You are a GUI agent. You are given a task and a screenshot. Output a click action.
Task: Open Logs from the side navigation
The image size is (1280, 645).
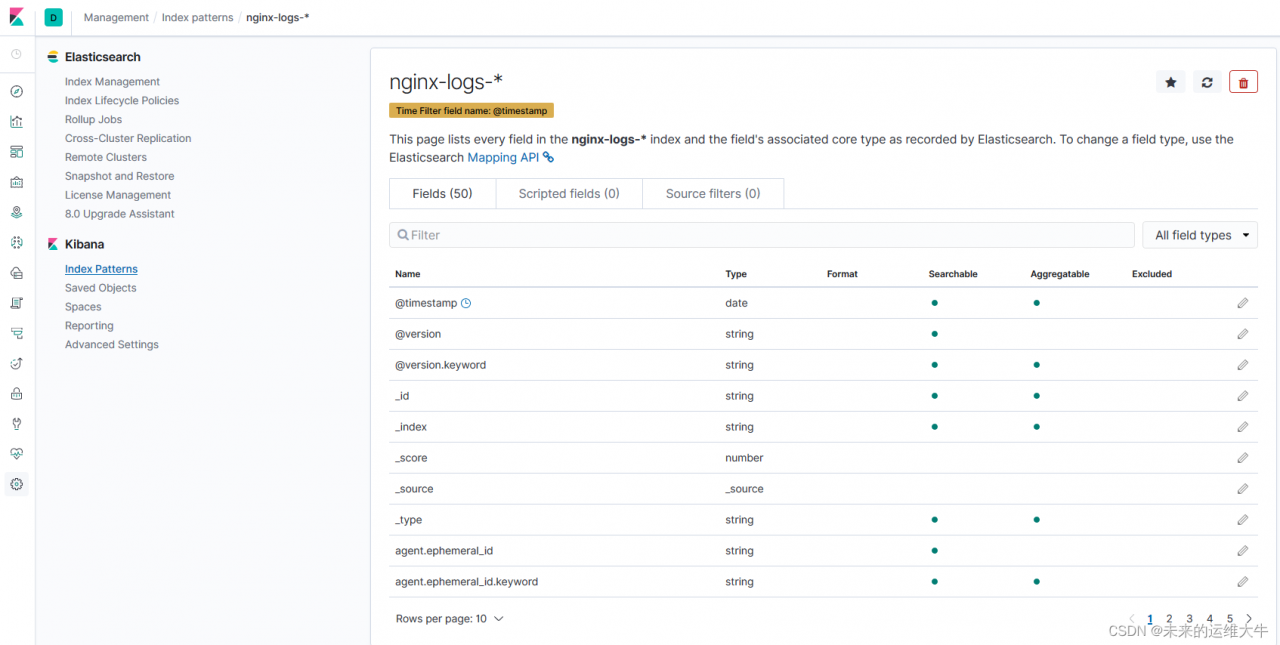(16, 303)
